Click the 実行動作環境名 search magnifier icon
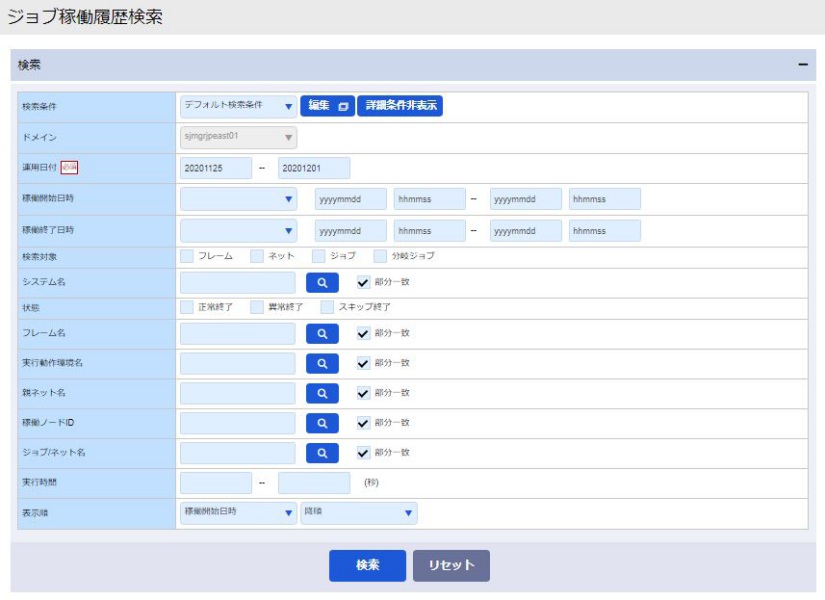This screenshot has width=825, height=600. (322, 364)
